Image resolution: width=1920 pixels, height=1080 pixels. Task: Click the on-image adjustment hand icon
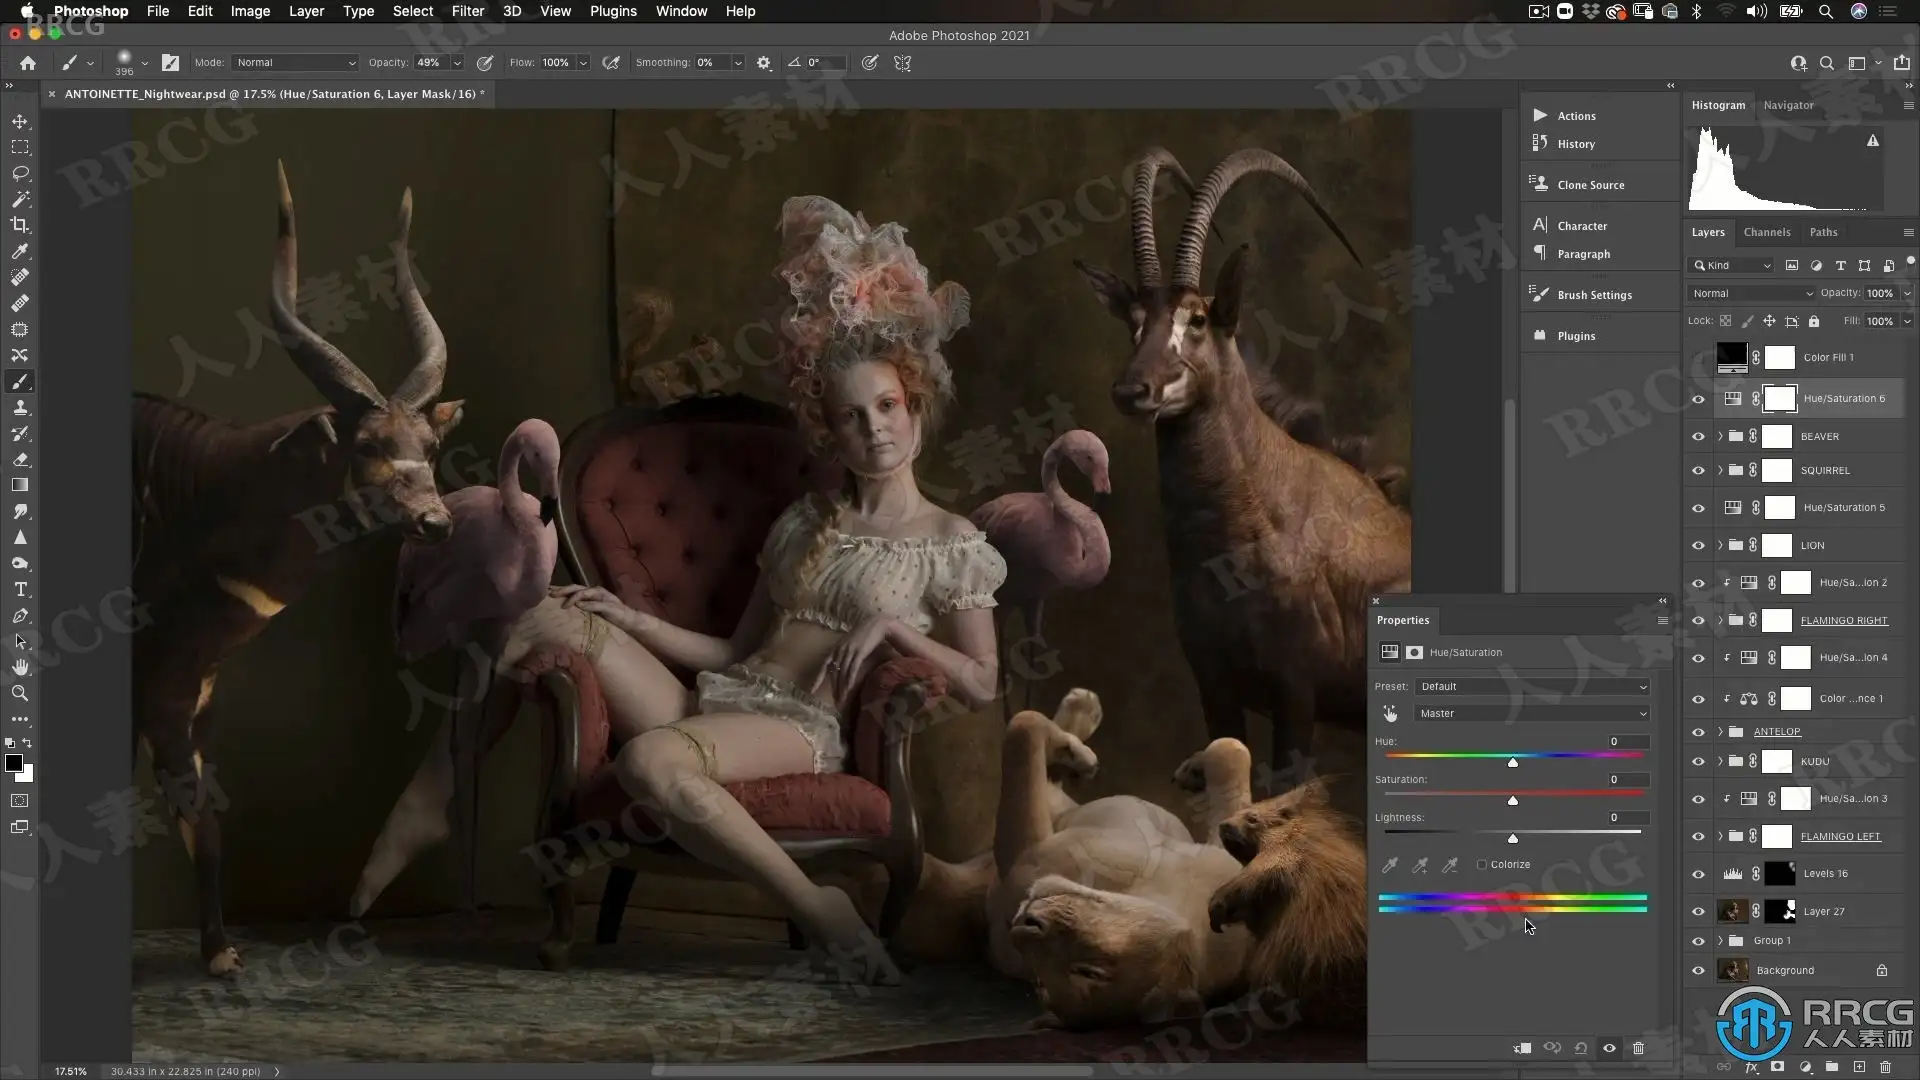tap(1390, 713)
